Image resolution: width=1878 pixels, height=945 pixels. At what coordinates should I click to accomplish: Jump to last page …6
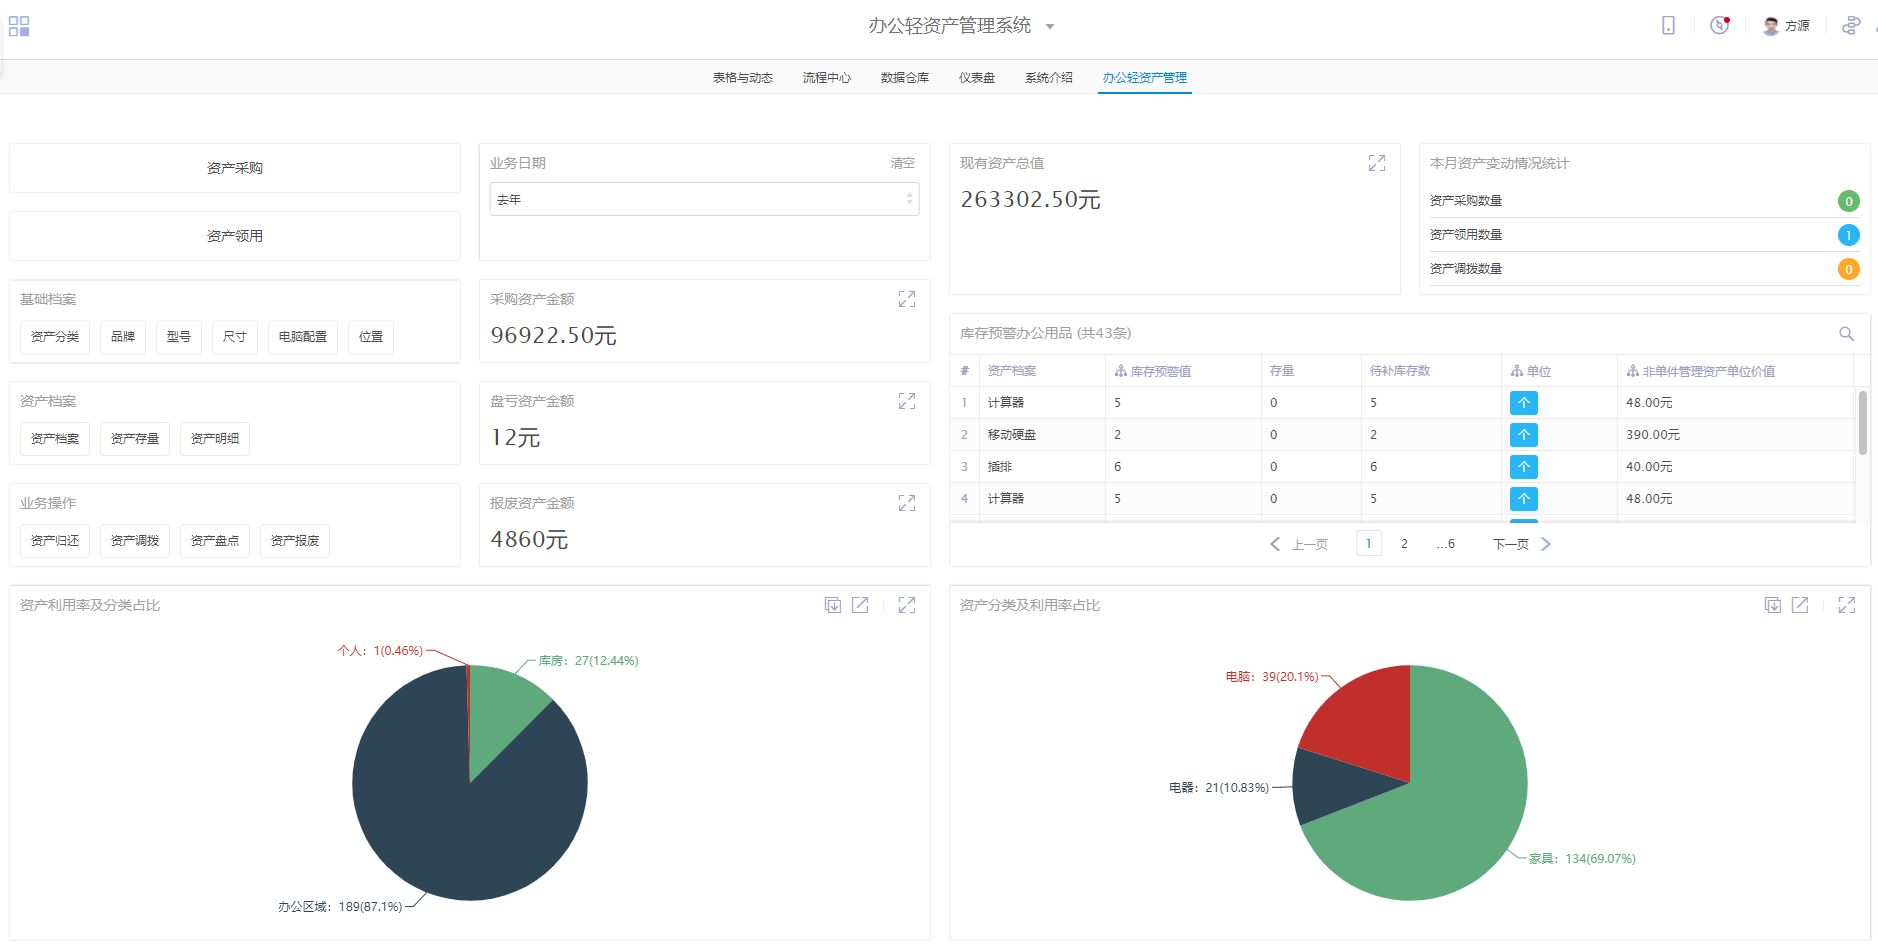click(1446, 544)
